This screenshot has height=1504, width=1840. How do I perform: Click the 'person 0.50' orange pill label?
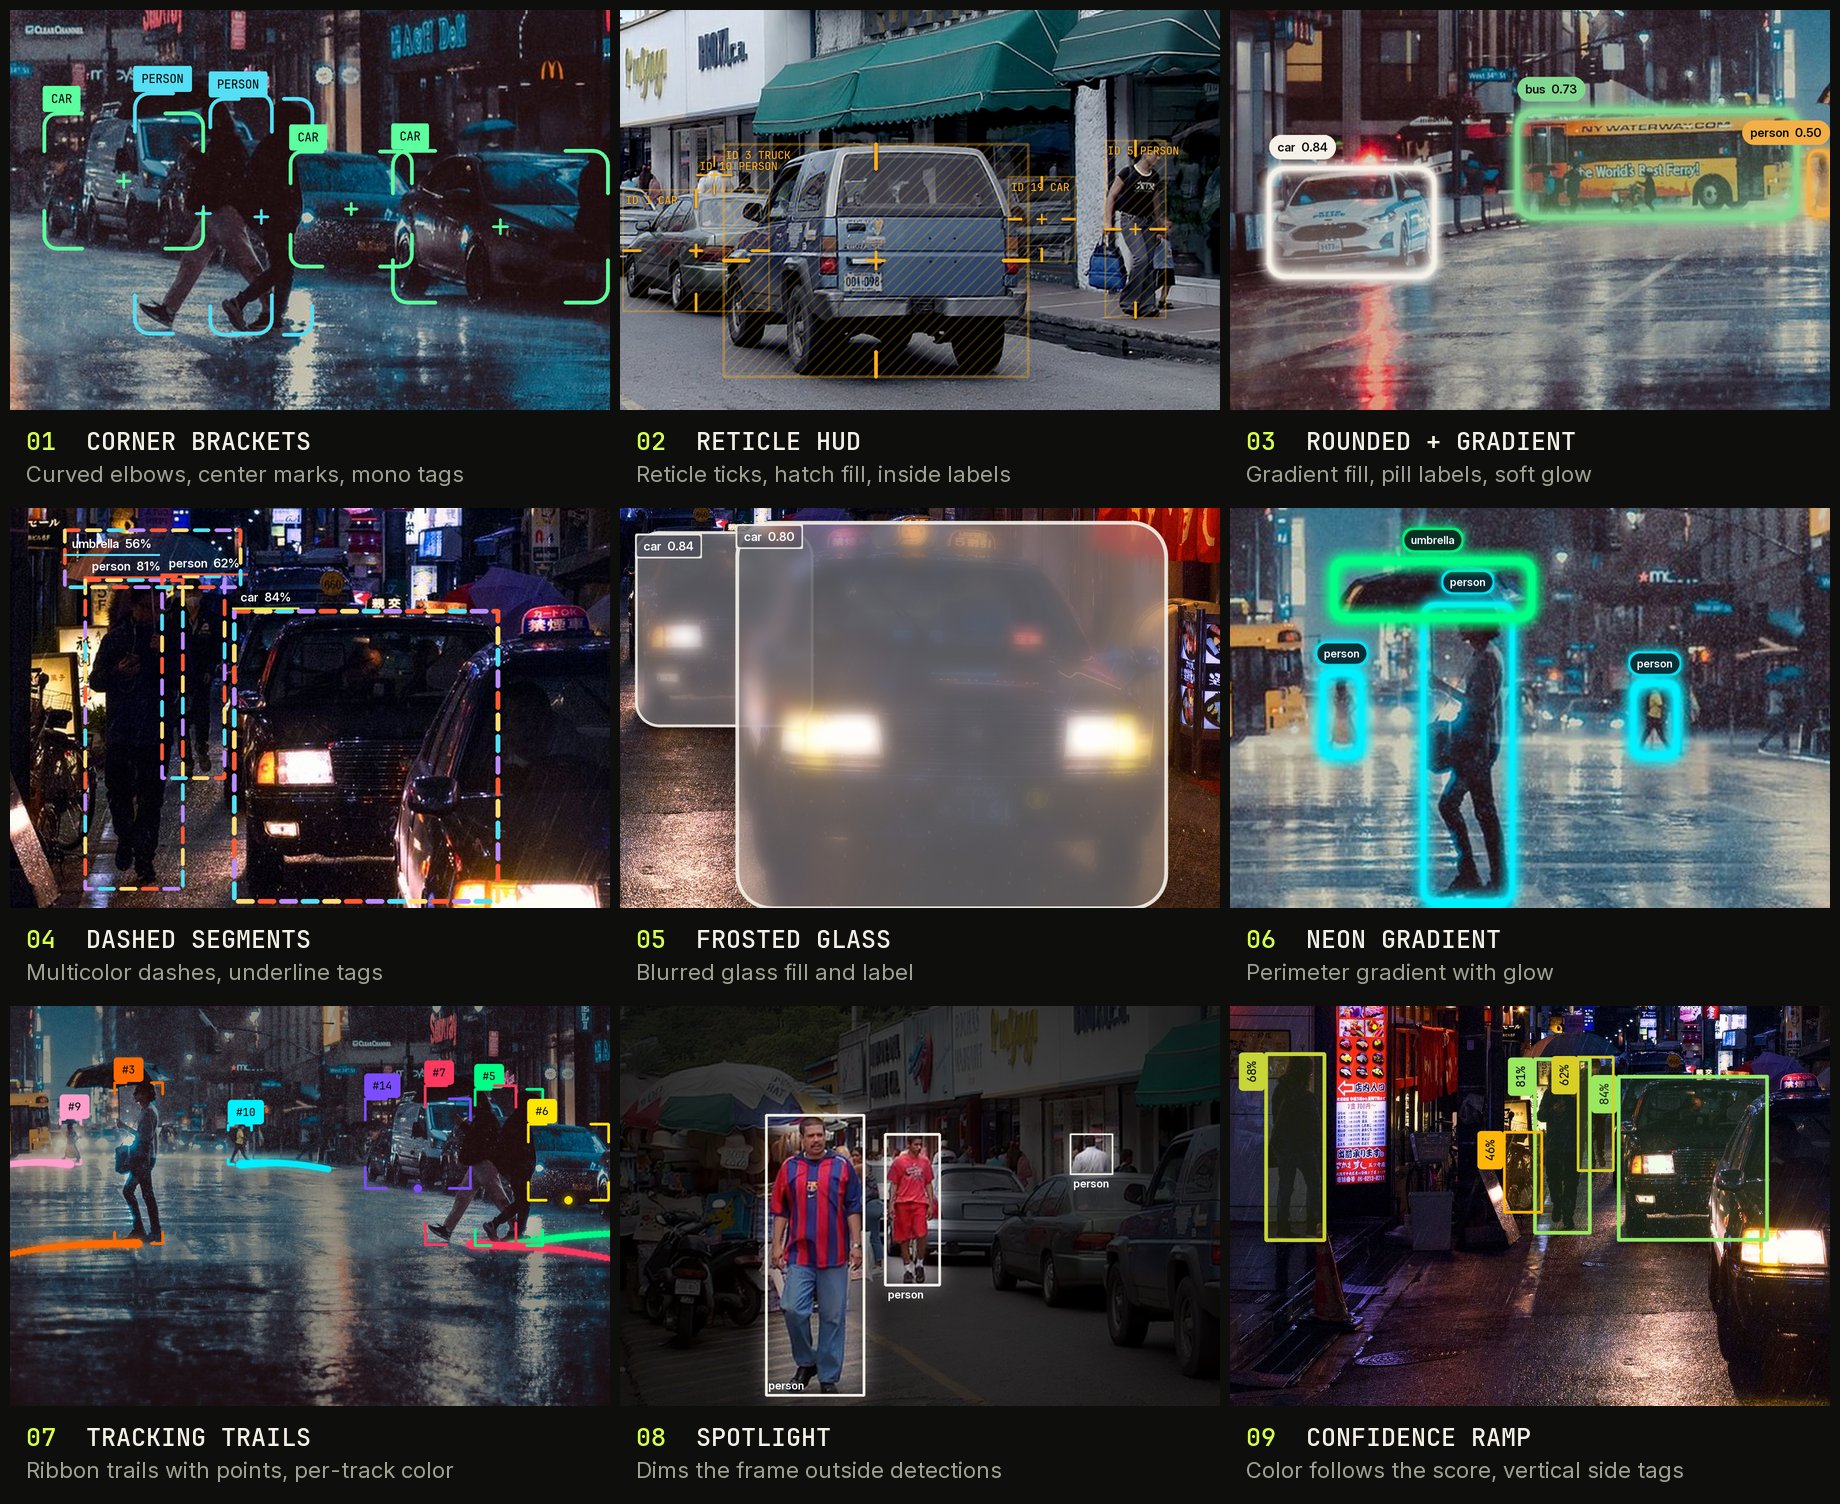[1785, 132]
